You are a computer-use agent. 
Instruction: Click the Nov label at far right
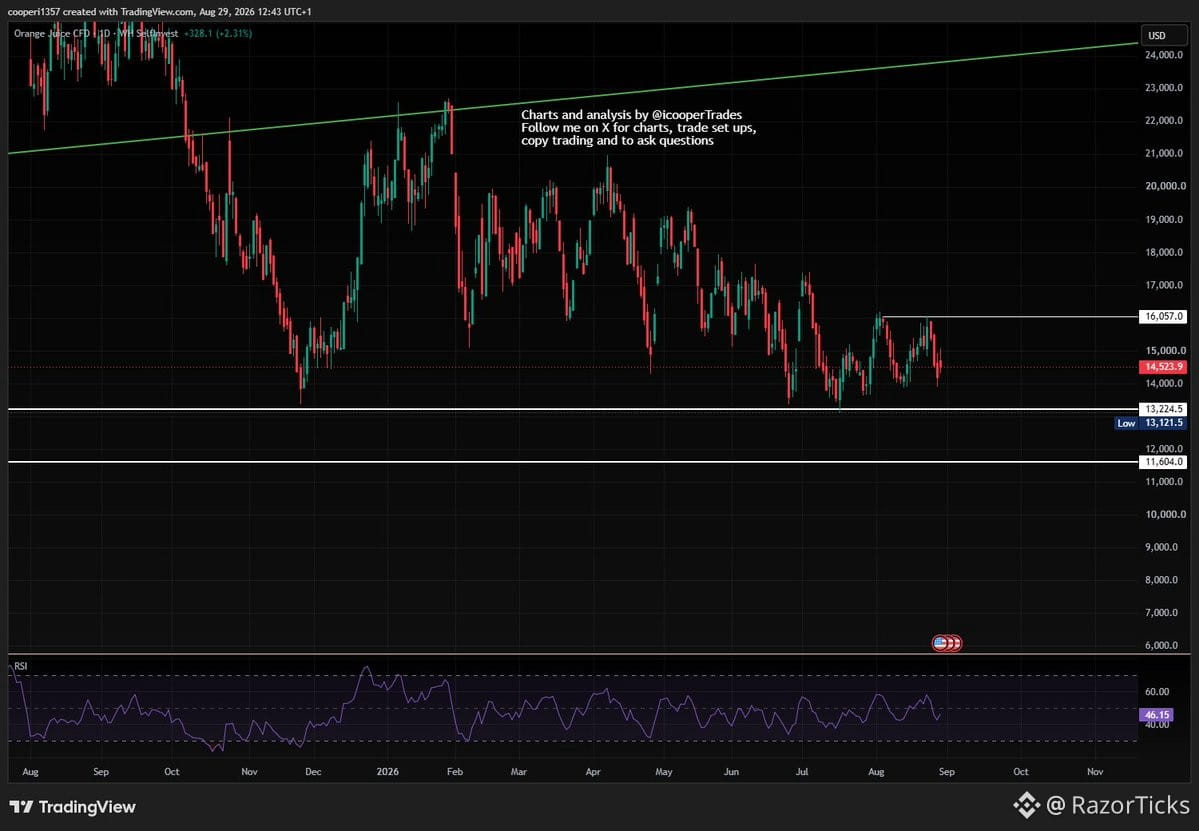tap(1095, 771)
